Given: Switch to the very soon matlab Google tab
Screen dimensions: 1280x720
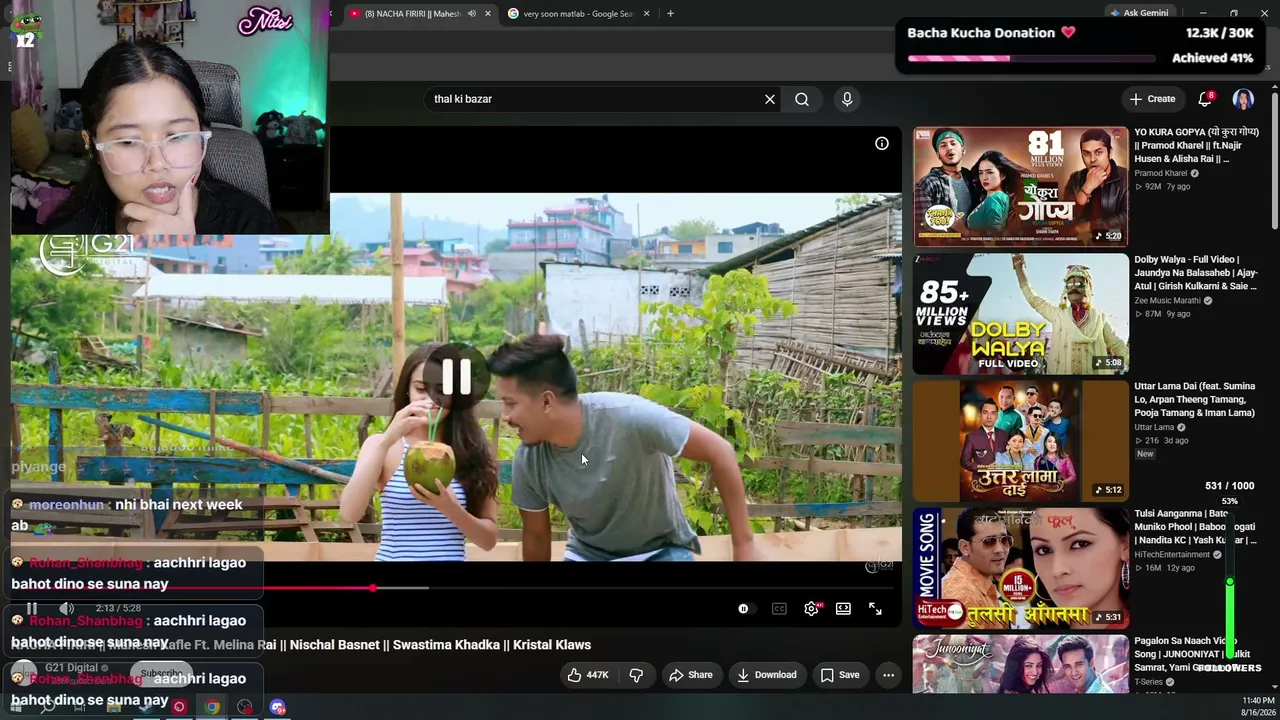Looking at the screenshot, I should 580,14.
